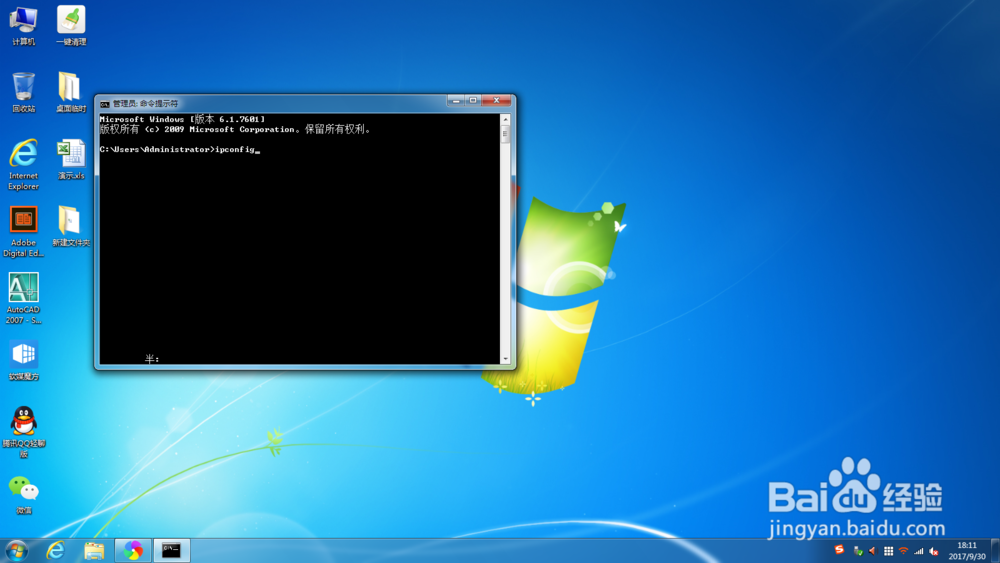Click signal bars tray icon
Image resolution: width=1000 pixels, height=563 pixels.
pos(919,551)
